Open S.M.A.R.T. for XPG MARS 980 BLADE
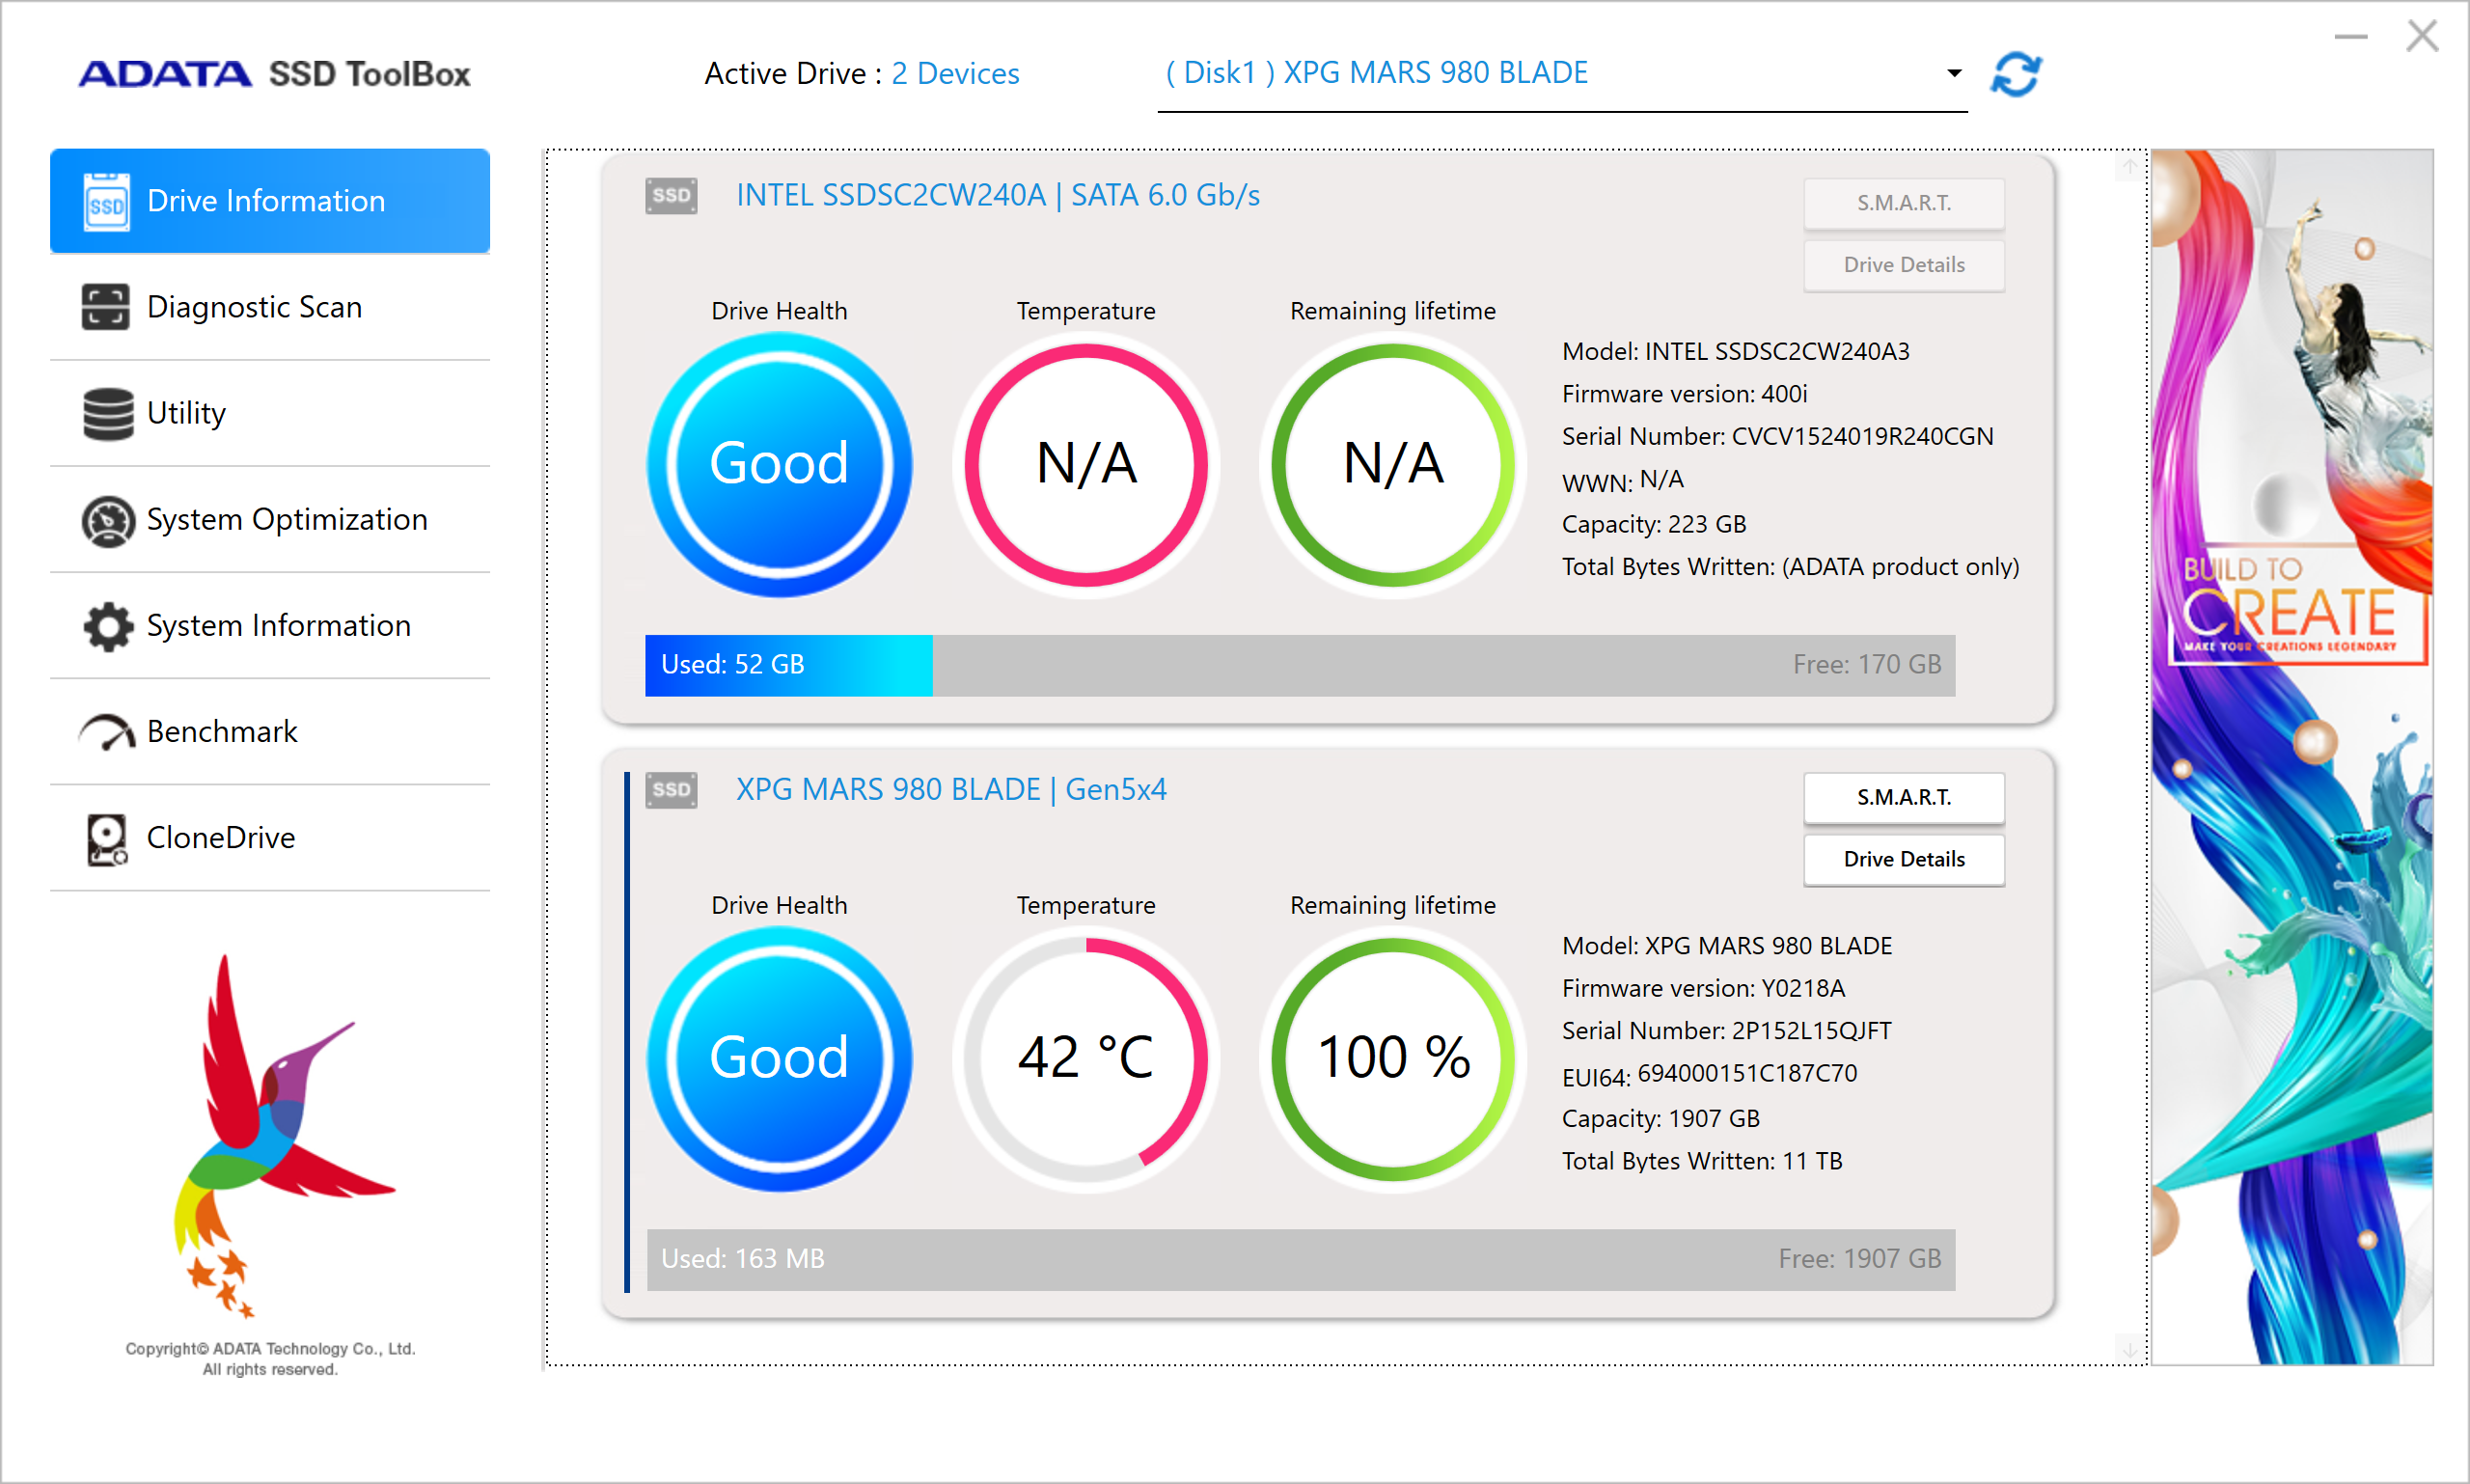 pyautogui.click(x=1903, y=797)
